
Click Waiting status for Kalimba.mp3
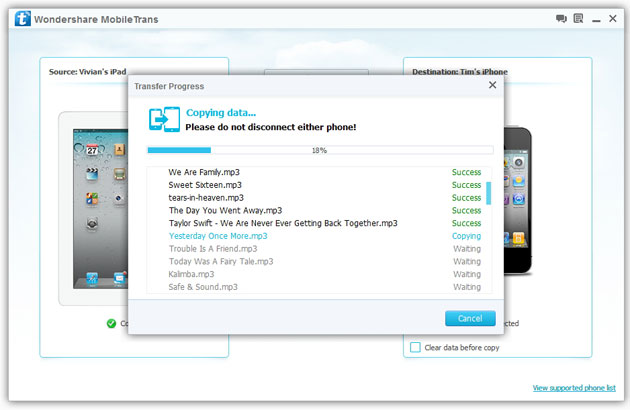click(x=467, y=274)
